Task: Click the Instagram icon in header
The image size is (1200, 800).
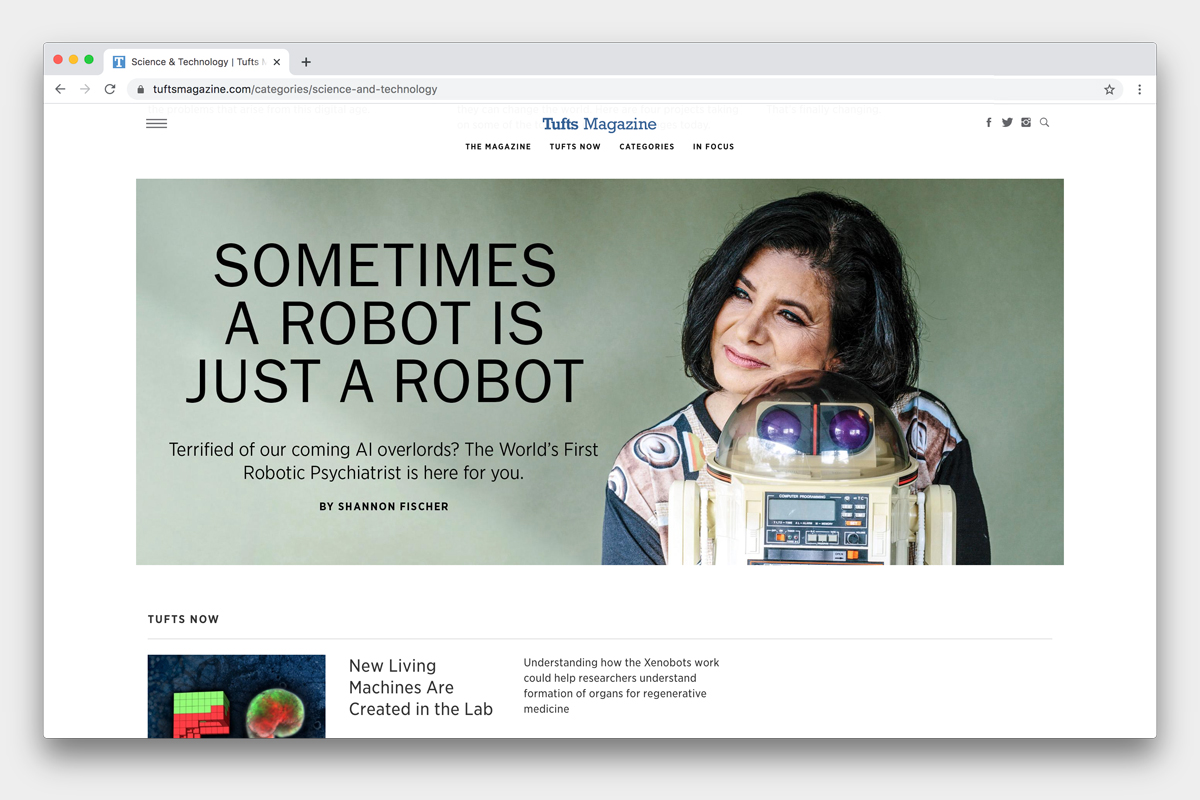Action: point(1026,123)
